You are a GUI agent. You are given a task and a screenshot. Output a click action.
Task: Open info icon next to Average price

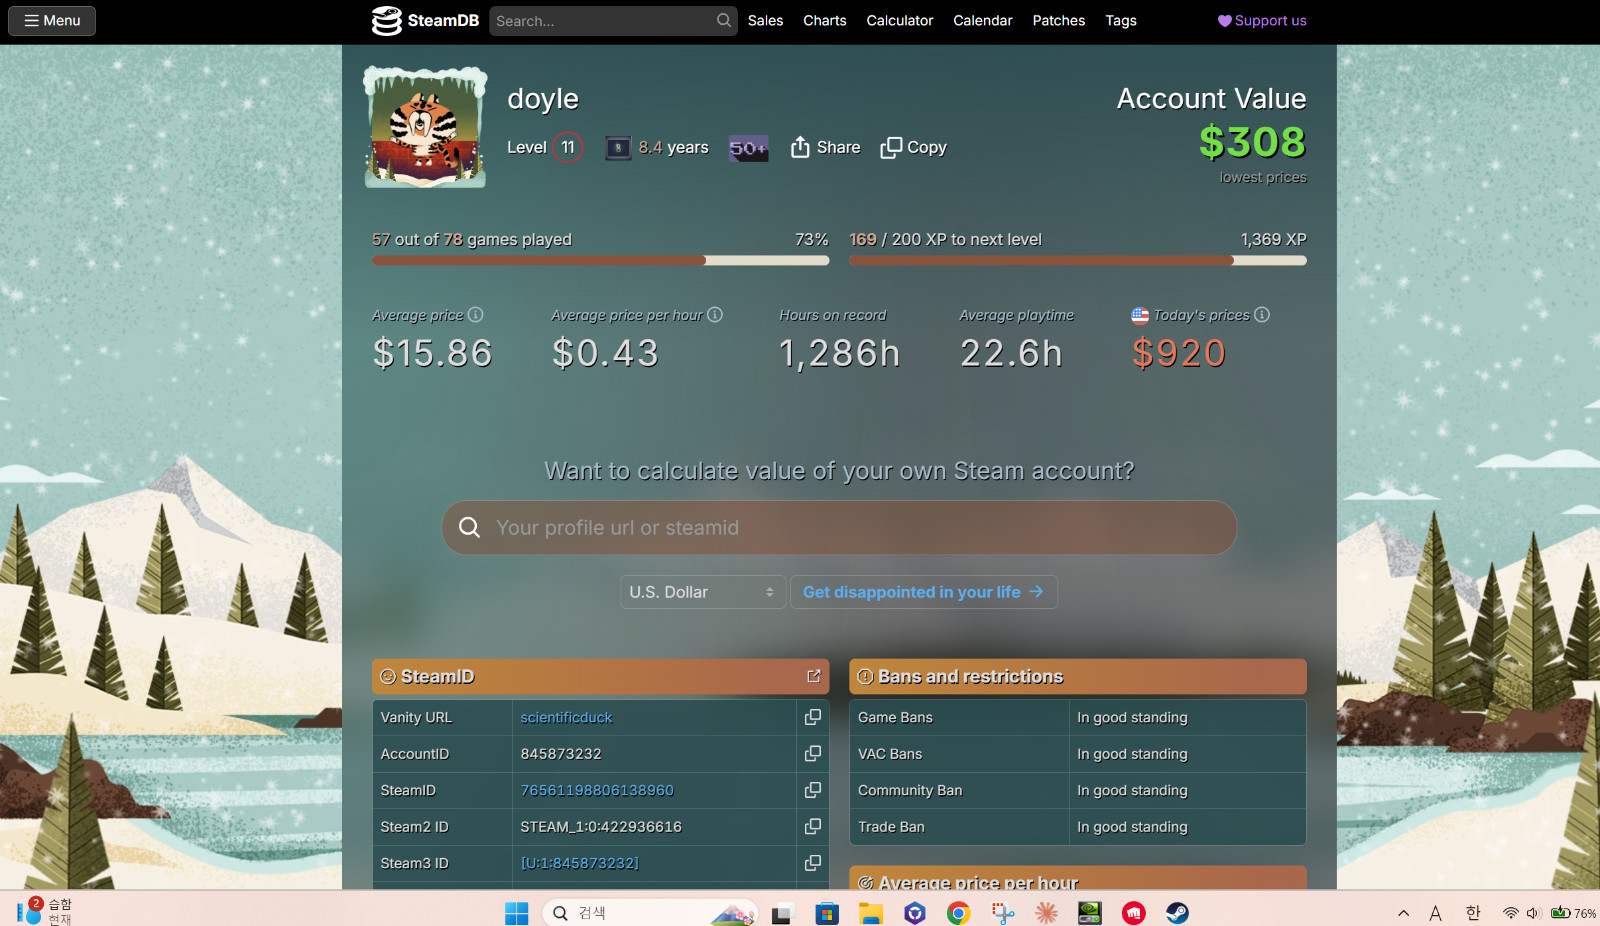click(x=476, y=314)
